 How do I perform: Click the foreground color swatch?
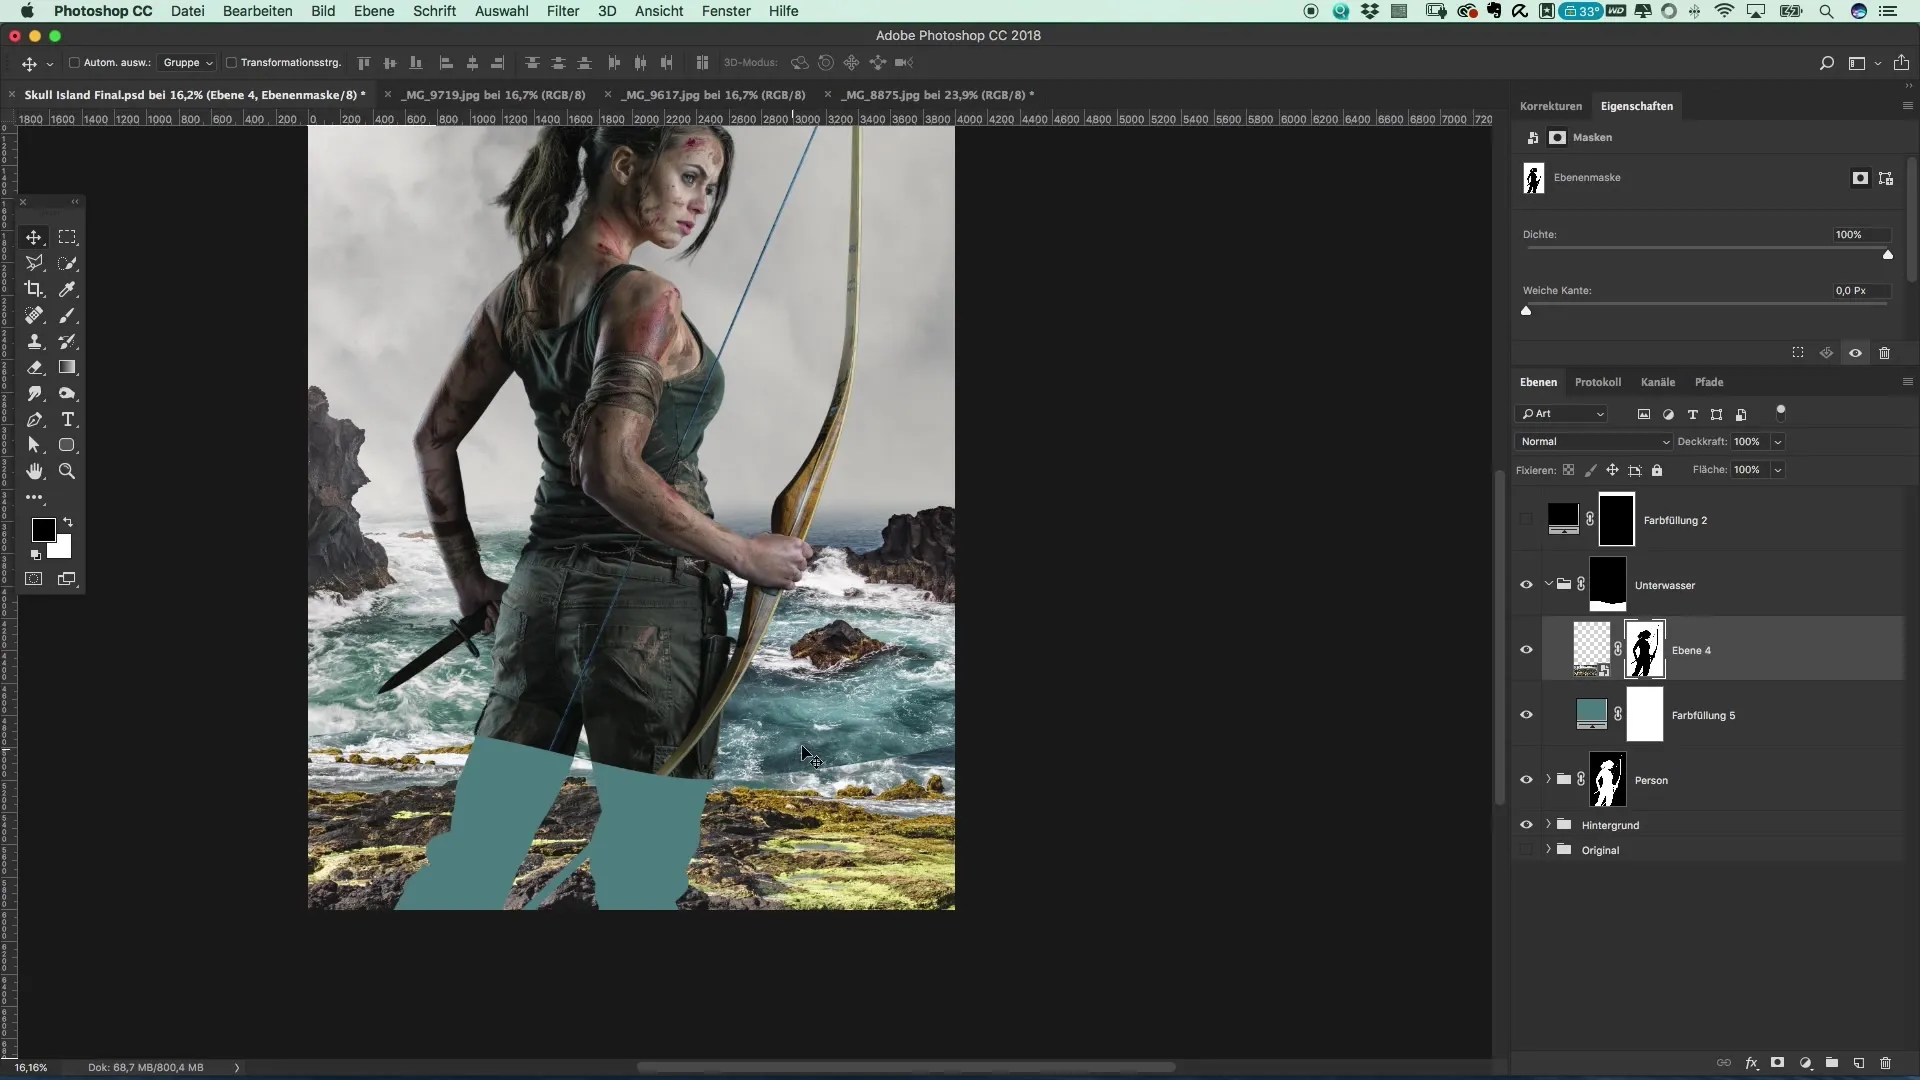(x=43, y=530)
